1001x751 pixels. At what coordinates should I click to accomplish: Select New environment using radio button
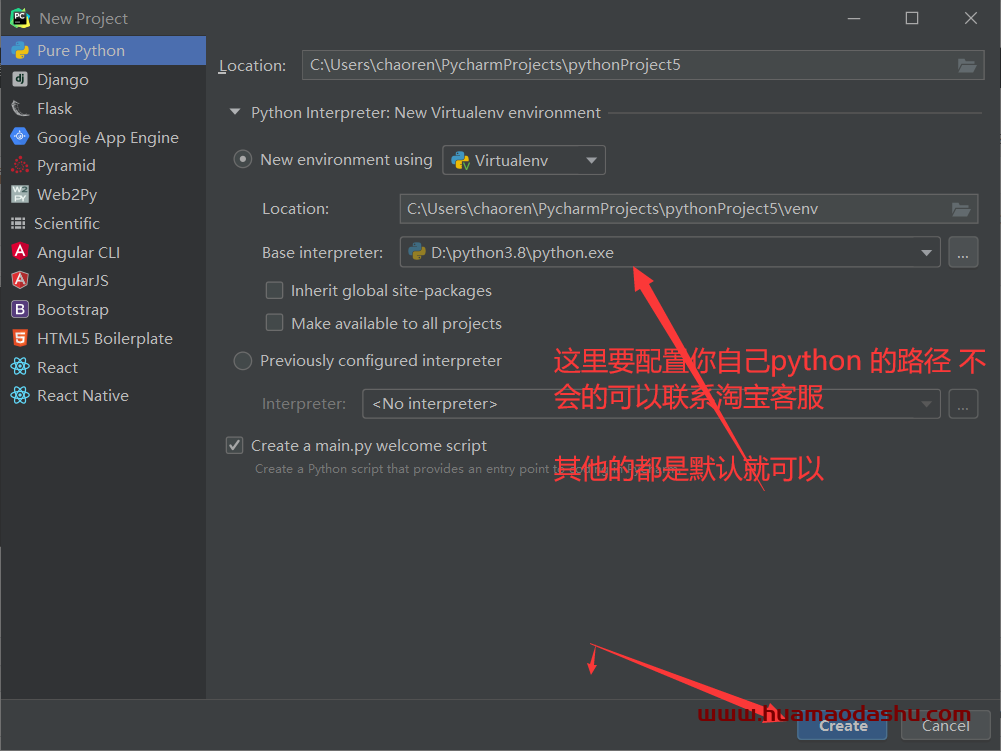tap(243, 159)
